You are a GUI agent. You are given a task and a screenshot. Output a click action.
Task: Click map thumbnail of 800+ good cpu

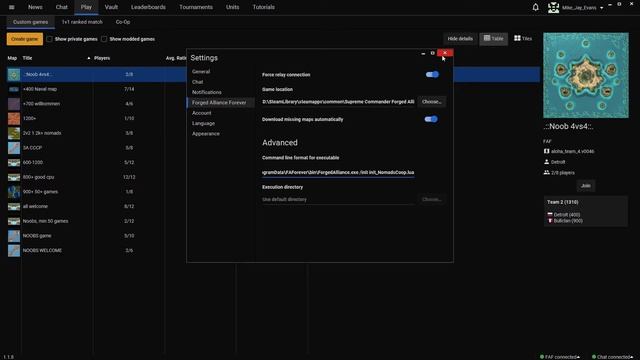(x=14, y=177)
